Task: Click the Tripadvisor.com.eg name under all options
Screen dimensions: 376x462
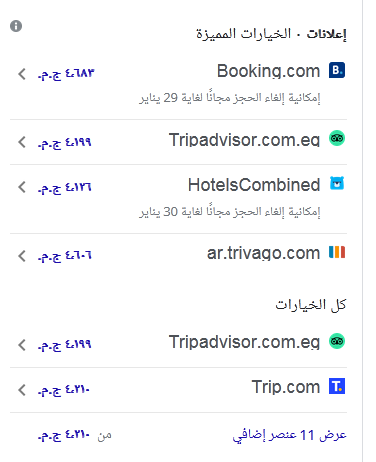Action: click(244, 342)
